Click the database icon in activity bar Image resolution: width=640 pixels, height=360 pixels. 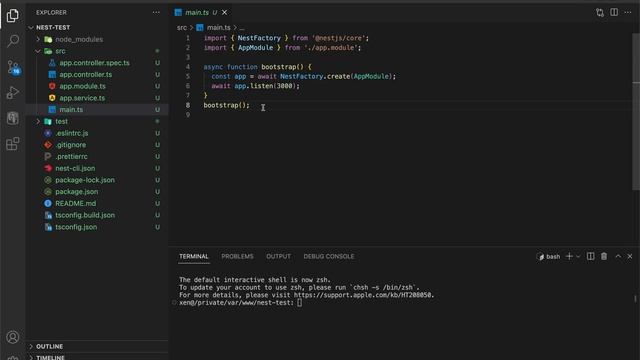click(13, 118)
